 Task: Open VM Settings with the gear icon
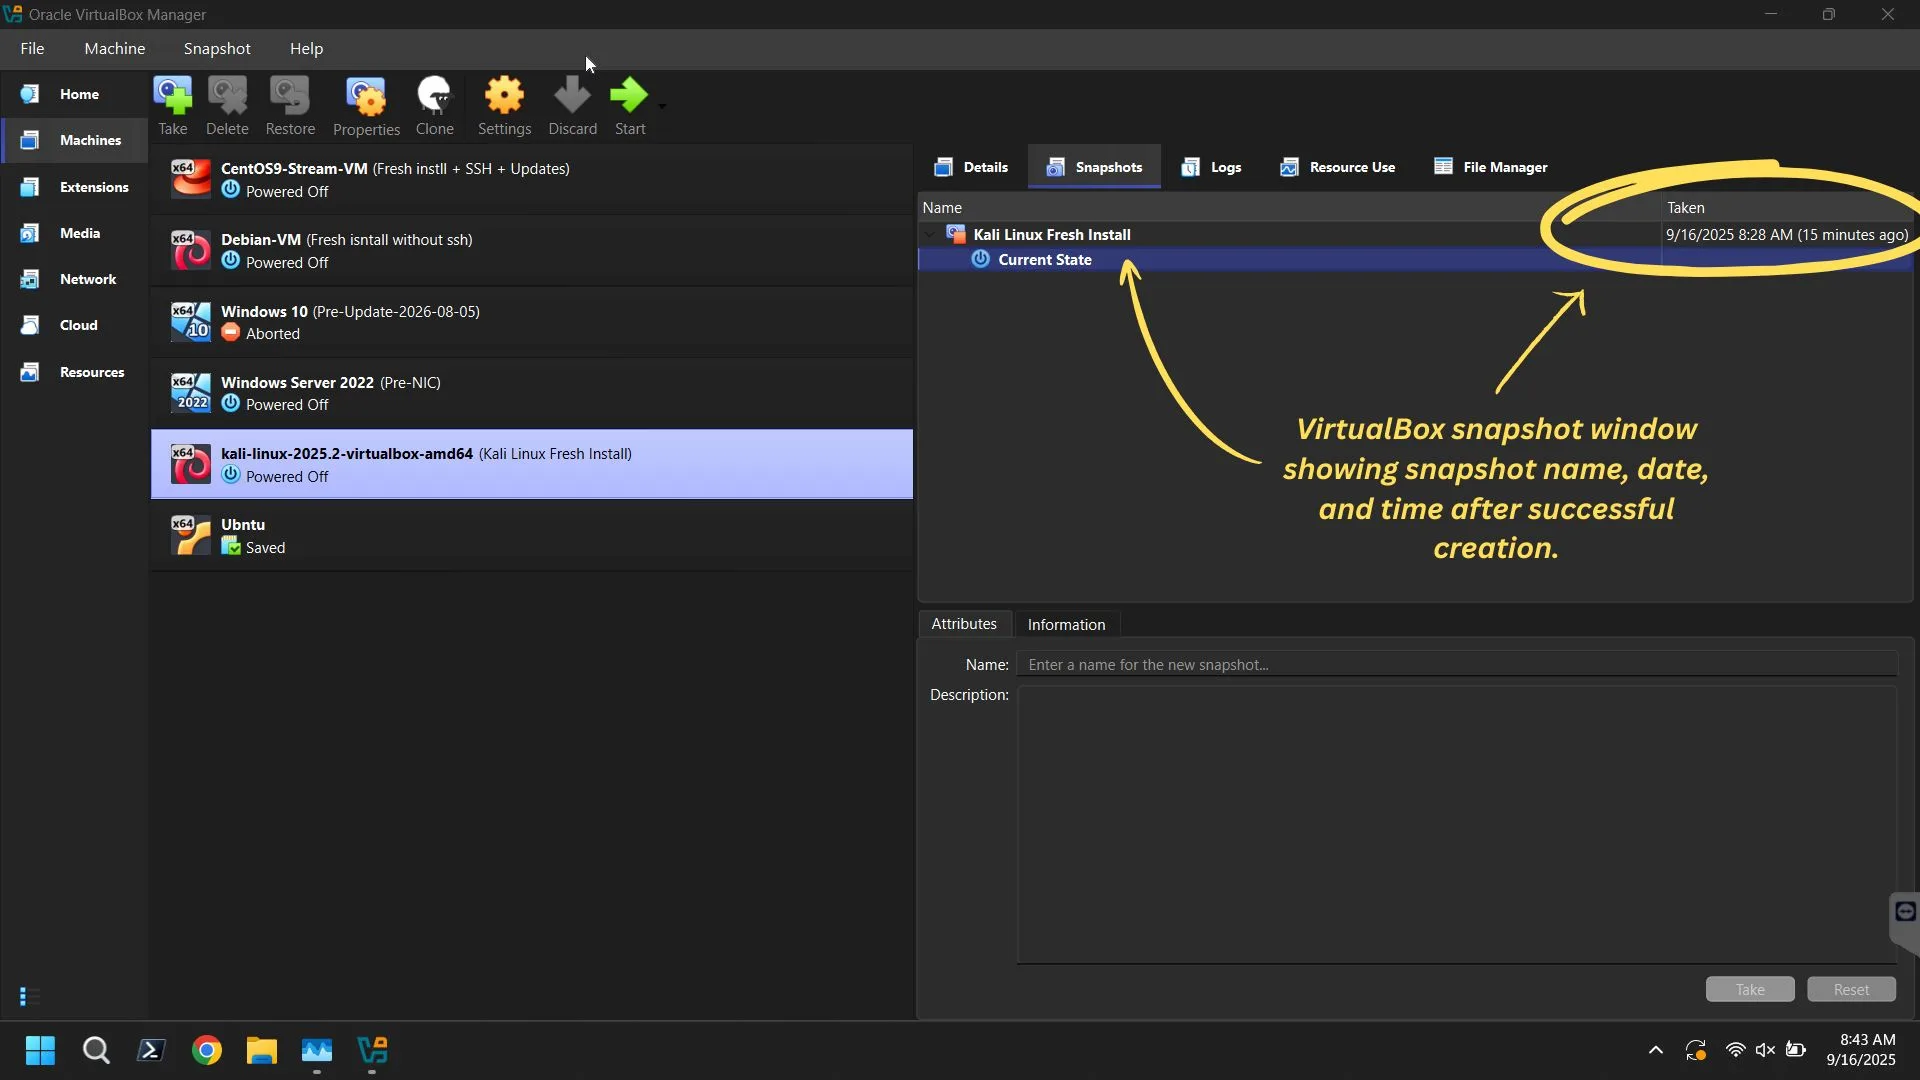(x=504, y=100)
